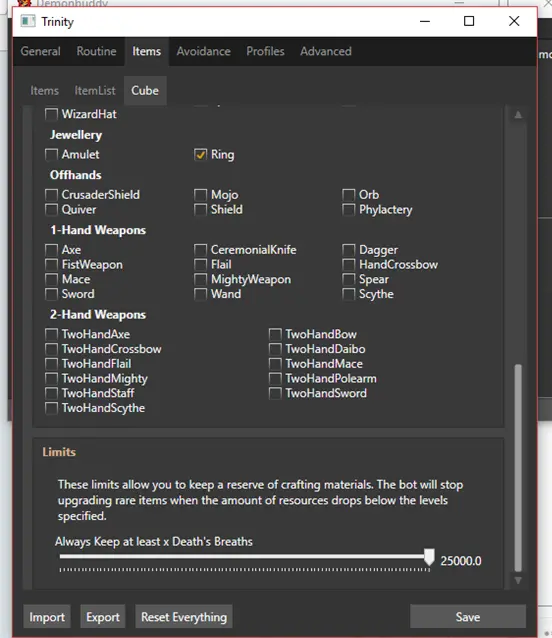Image resolution: width=552 pixels, height=638 pixels.
Task: Click the 2-Hand Weapons heading
Action: (98, 315)
